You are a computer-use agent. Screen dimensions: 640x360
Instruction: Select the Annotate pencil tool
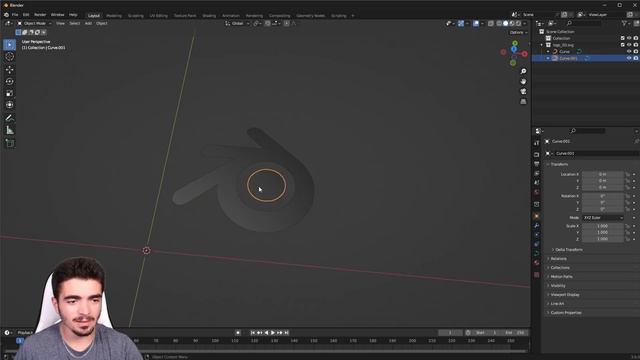9,118
